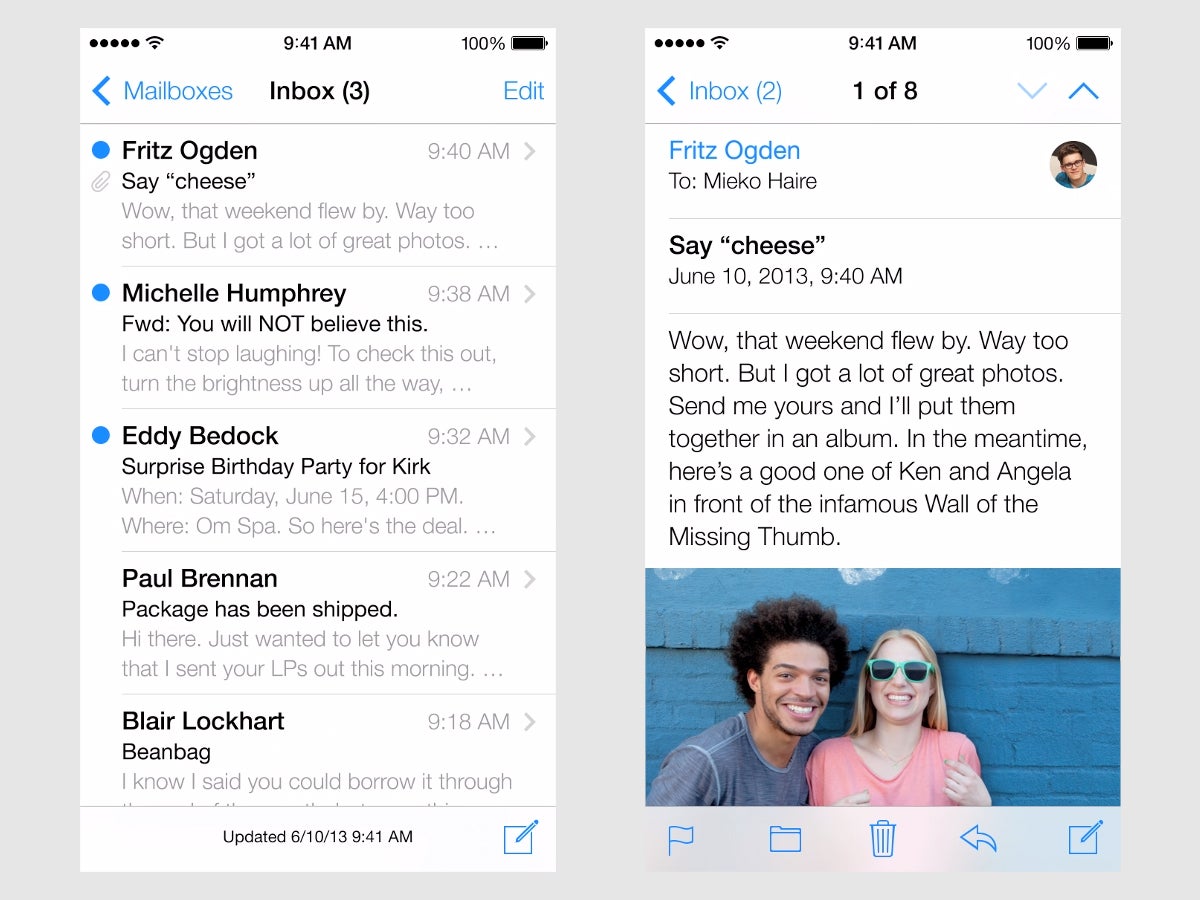The image size is (1200, 900).
Task: Tap Fritz Ogden's contact photo
Action: [x=1073, y=165]
